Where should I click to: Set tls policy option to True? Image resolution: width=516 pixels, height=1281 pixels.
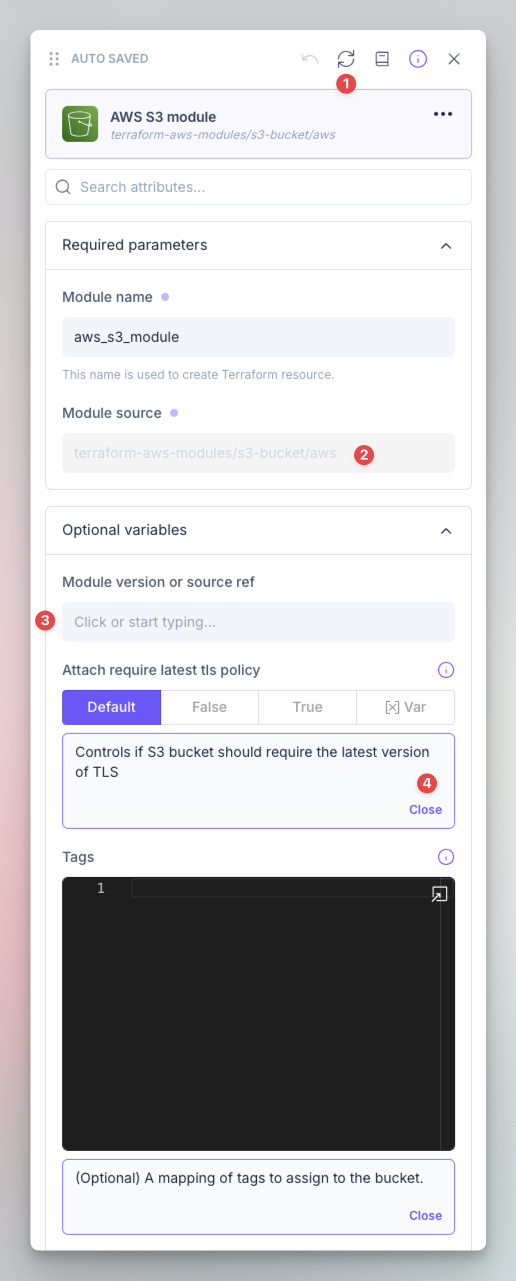click(307, 707)
